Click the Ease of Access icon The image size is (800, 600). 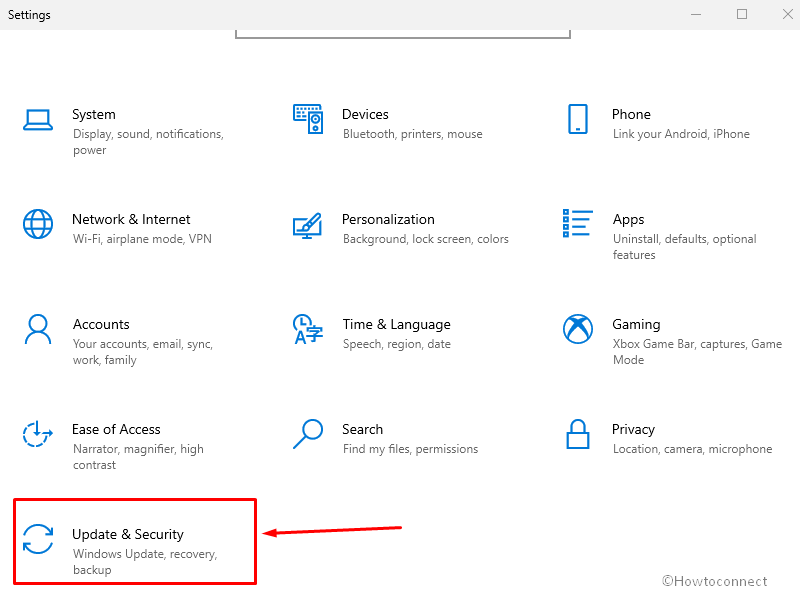pos(38,434)
